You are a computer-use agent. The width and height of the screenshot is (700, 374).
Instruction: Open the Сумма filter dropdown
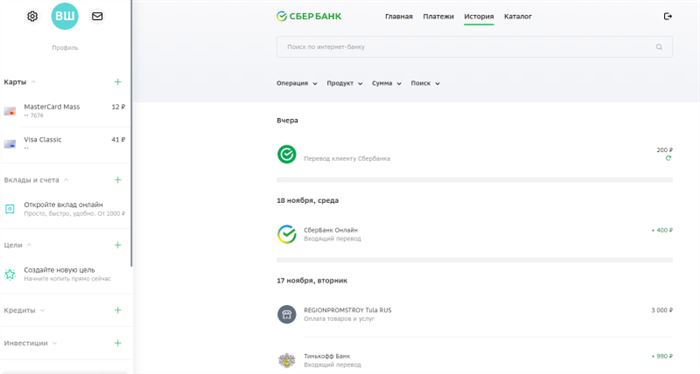point(387,83)
